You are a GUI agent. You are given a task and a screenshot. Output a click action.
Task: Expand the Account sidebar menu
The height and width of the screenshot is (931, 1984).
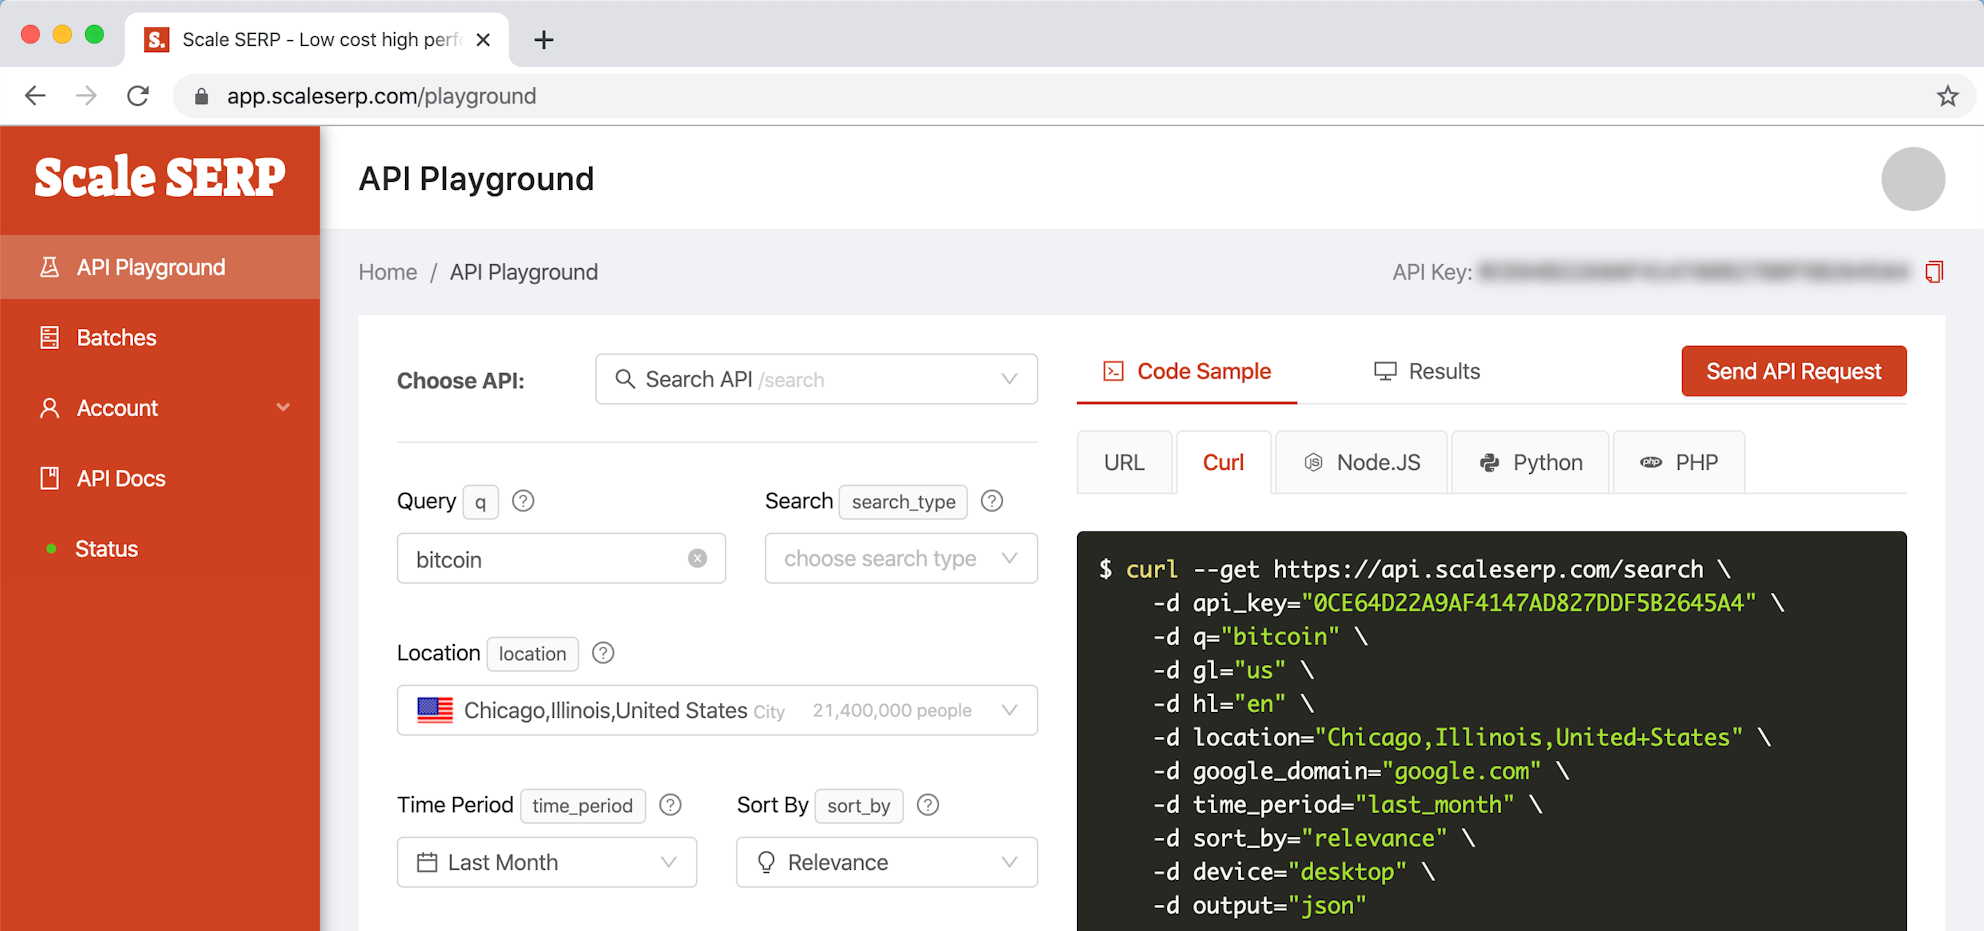[x=160, y=408]
